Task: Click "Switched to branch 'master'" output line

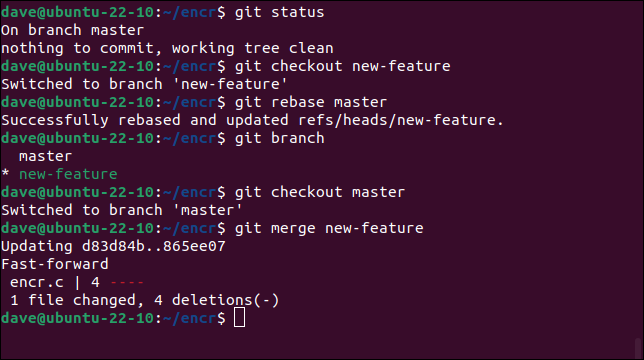Action: [x=122, y=211]
